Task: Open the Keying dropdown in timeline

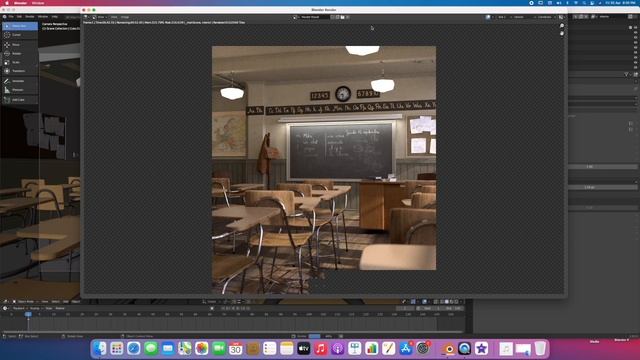Action: (35, 309)
